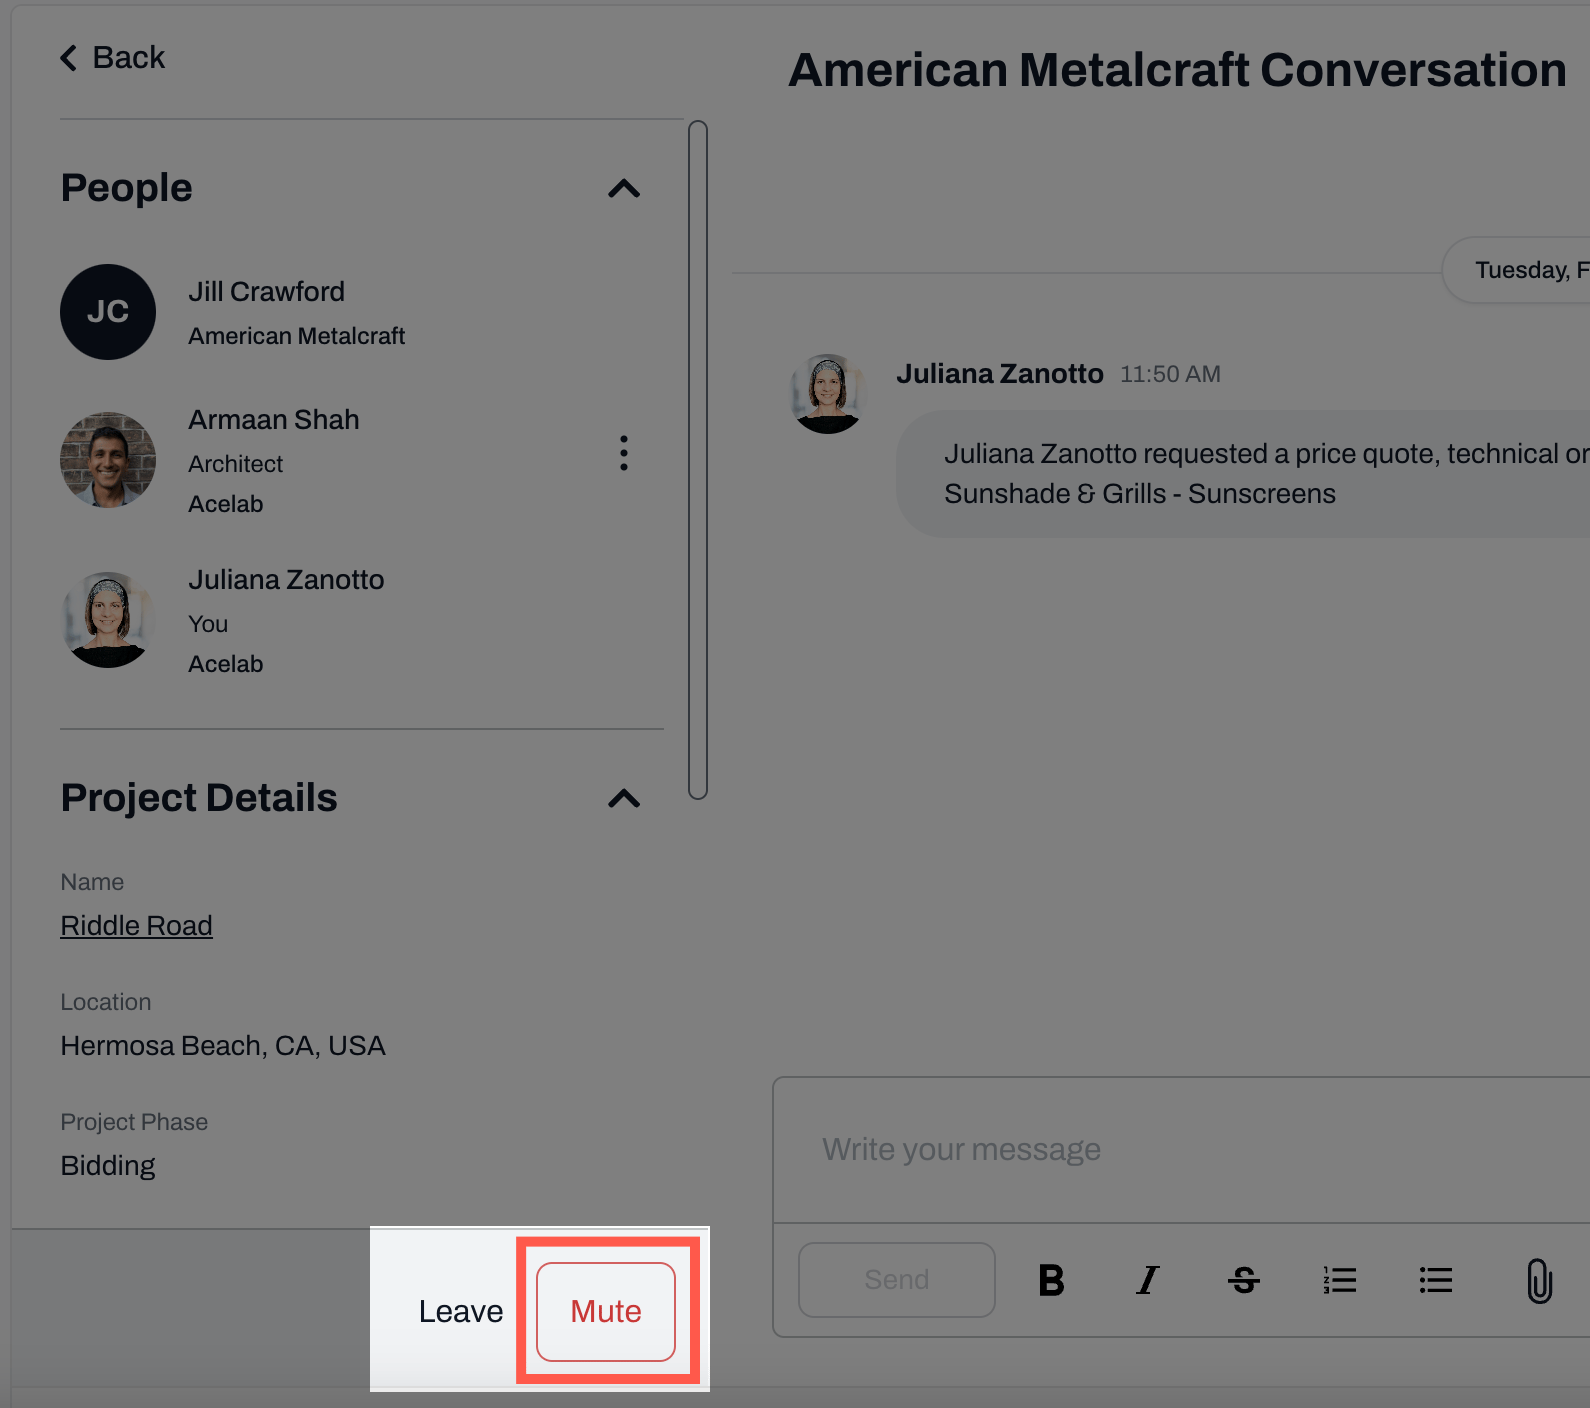Collapse the Project Details section

pyautogui.click(x=624, y=798)
